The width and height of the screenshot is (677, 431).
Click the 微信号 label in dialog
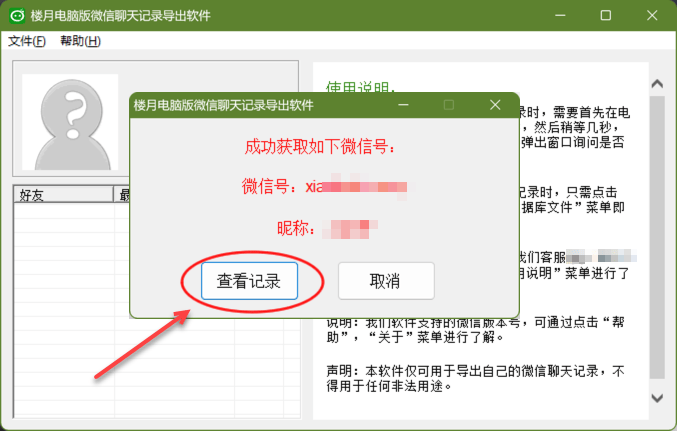(269, 187)
